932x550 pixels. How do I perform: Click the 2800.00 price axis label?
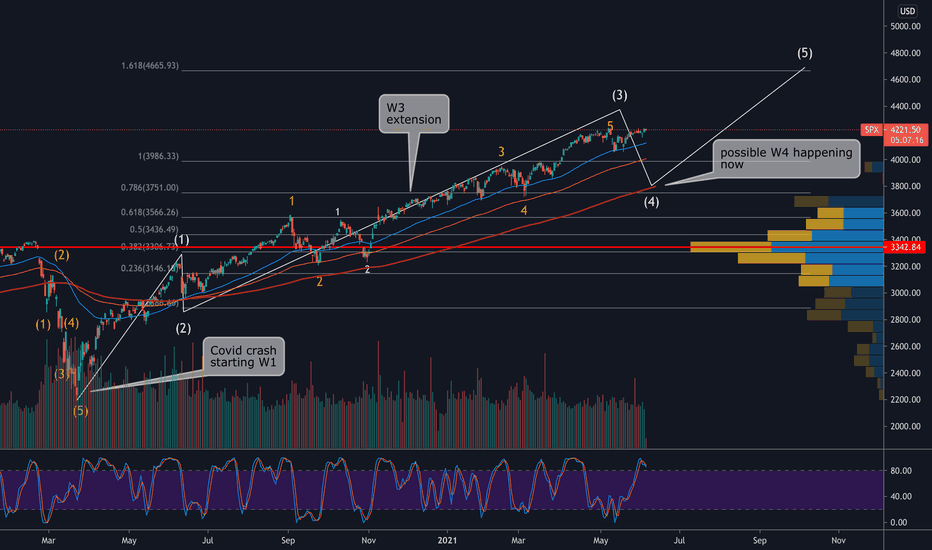[905, 320]
